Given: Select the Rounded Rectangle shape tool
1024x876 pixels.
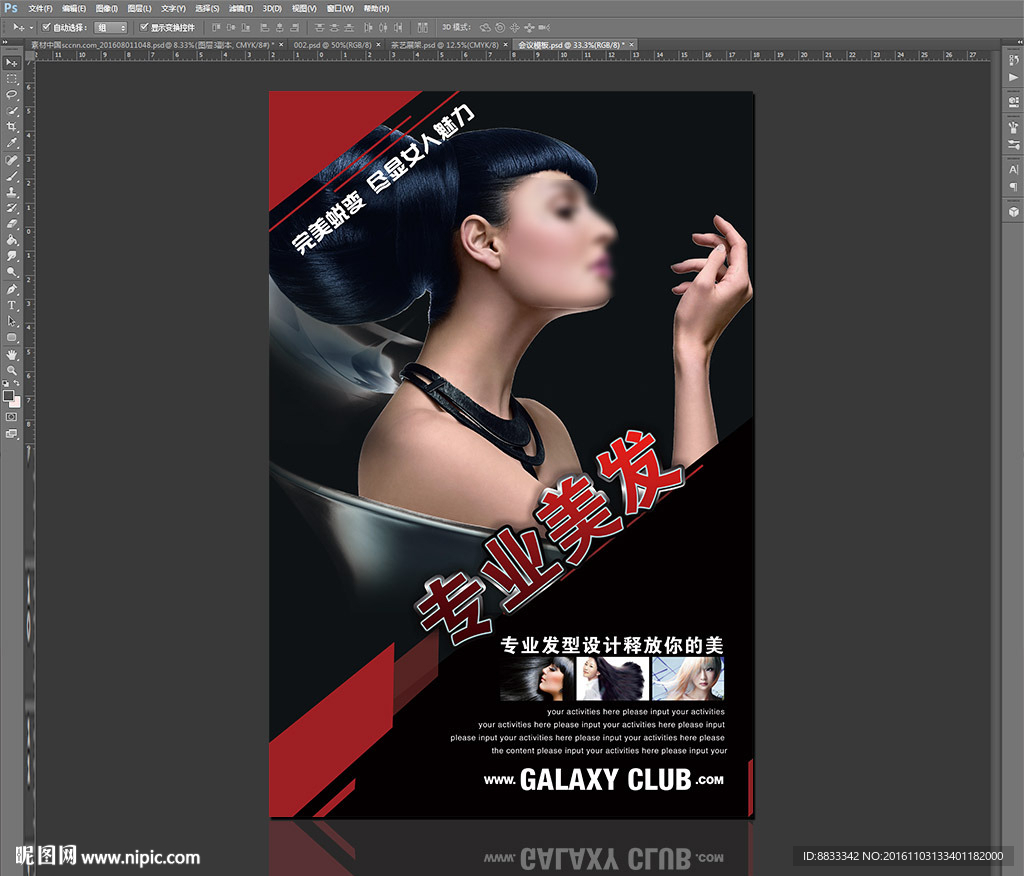Looking at the screenshot, I should (x=12, y=337).
